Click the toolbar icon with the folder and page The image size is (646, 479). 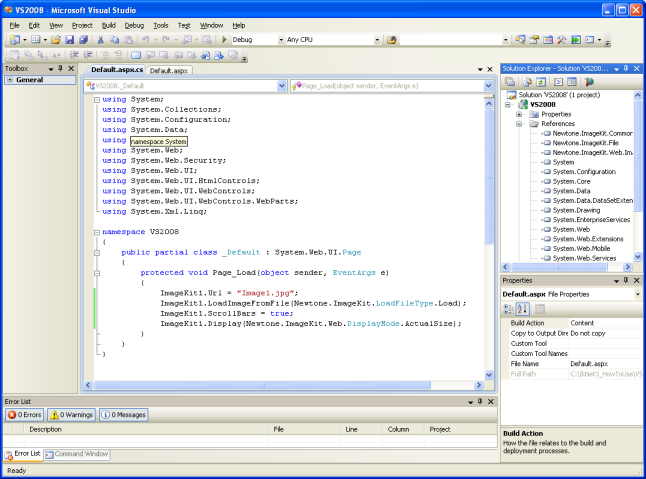pyautogui.click(x=534, y=40)
